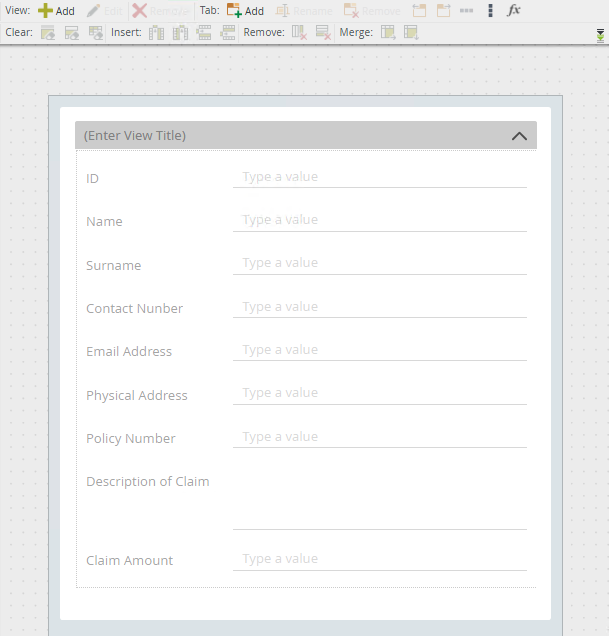Select the Email Address label
This screenshot has width=609, height=636.
pos(129,351)
